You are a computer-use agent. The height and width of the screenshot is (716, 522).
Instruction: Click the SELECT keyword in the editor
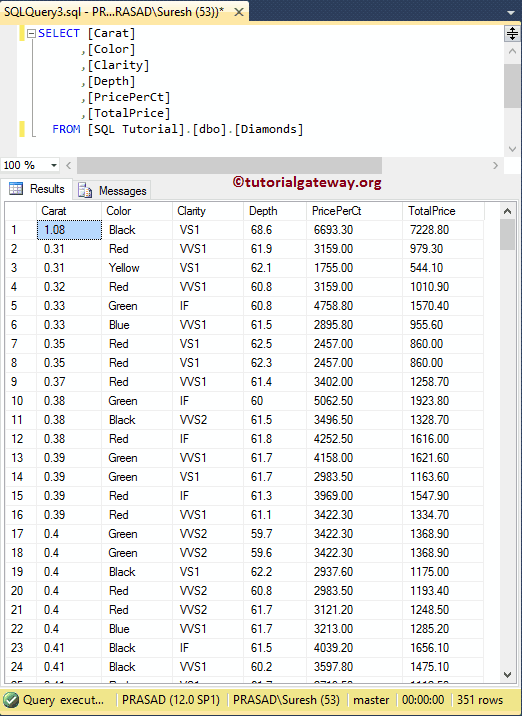[59, 33]
